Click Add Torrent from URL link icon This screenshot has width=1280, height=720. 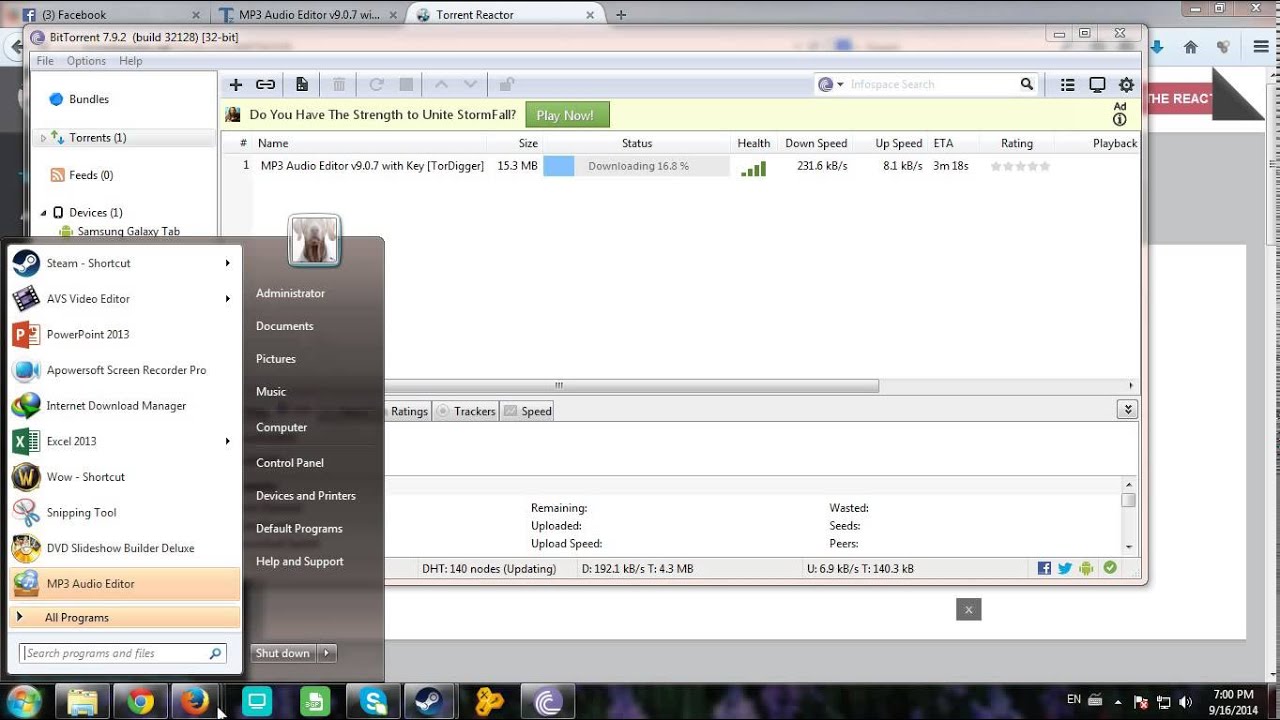coord(265,85)
